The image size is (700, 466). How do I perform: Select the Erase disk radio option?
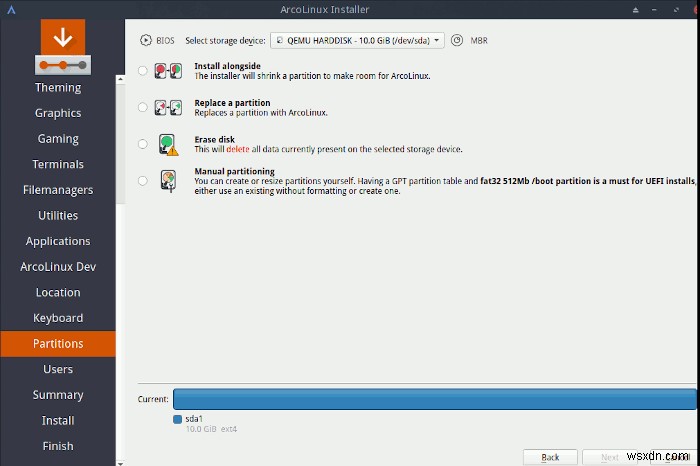[x=142, y=144]
